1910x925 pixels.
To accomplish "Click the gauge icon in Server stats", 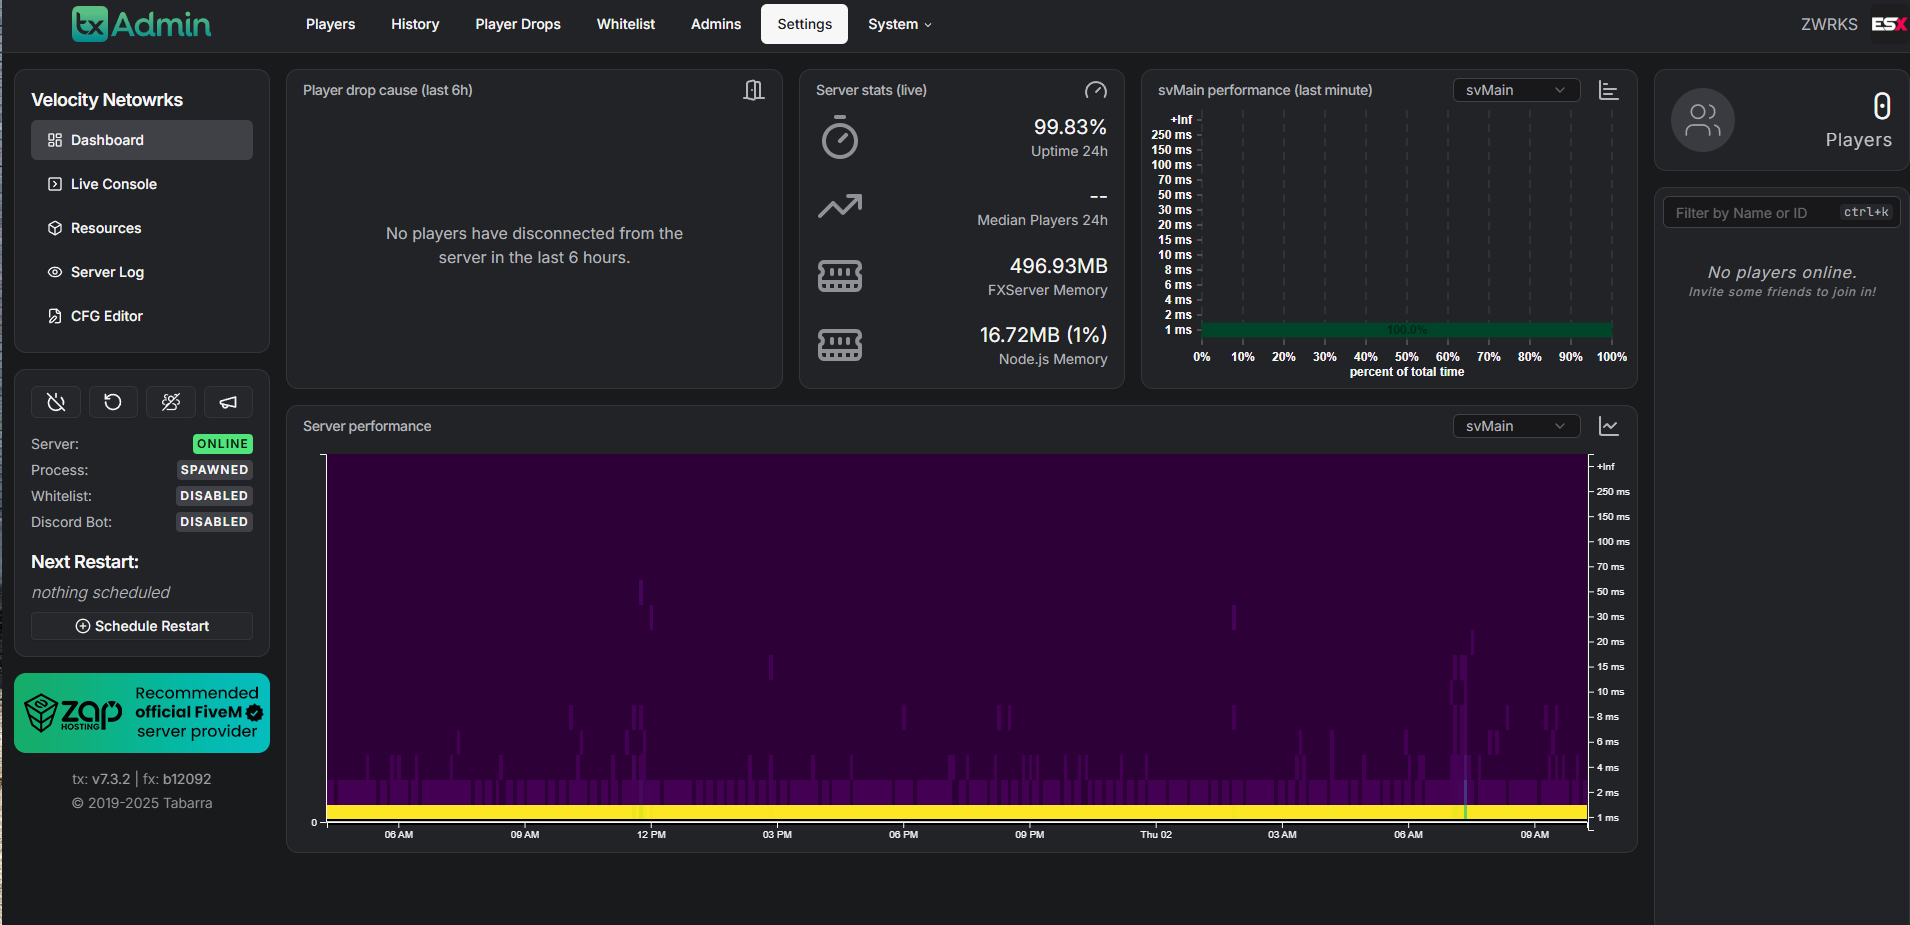I will [1096, 91].
